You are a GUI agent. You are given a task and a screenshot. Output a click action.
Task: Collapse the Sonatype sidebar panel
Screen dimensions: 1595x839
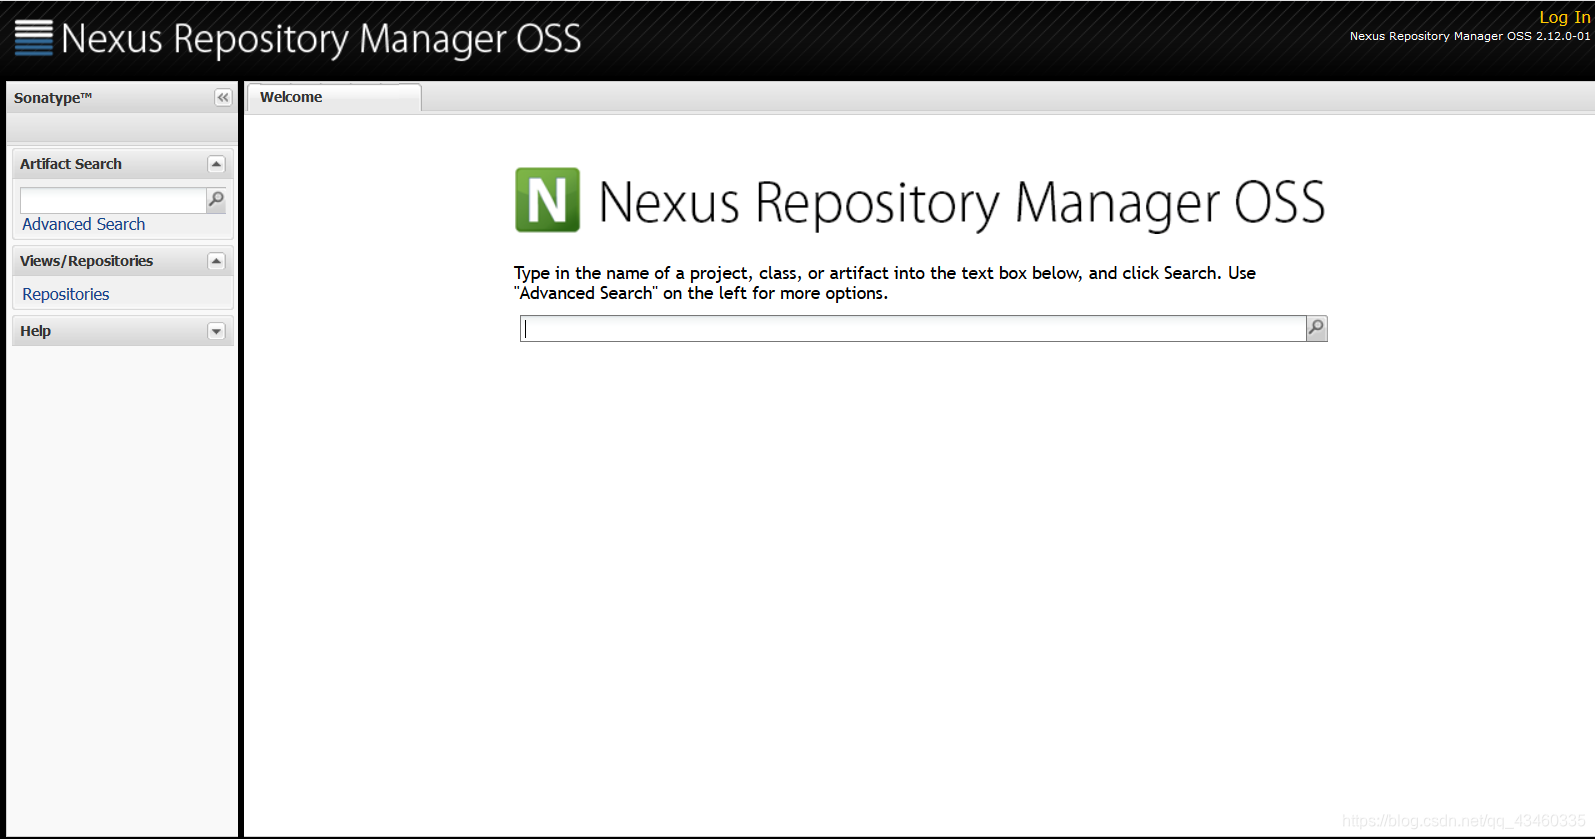tap(223, 97)
